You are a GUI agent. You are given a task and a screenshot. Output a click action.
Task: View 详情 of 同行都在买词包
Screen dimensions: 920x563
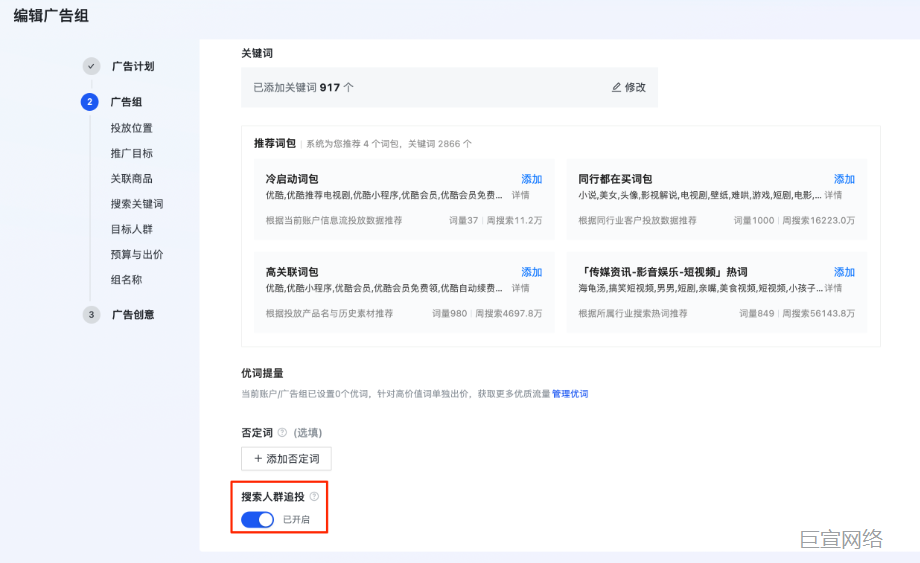tap(833, 195)
